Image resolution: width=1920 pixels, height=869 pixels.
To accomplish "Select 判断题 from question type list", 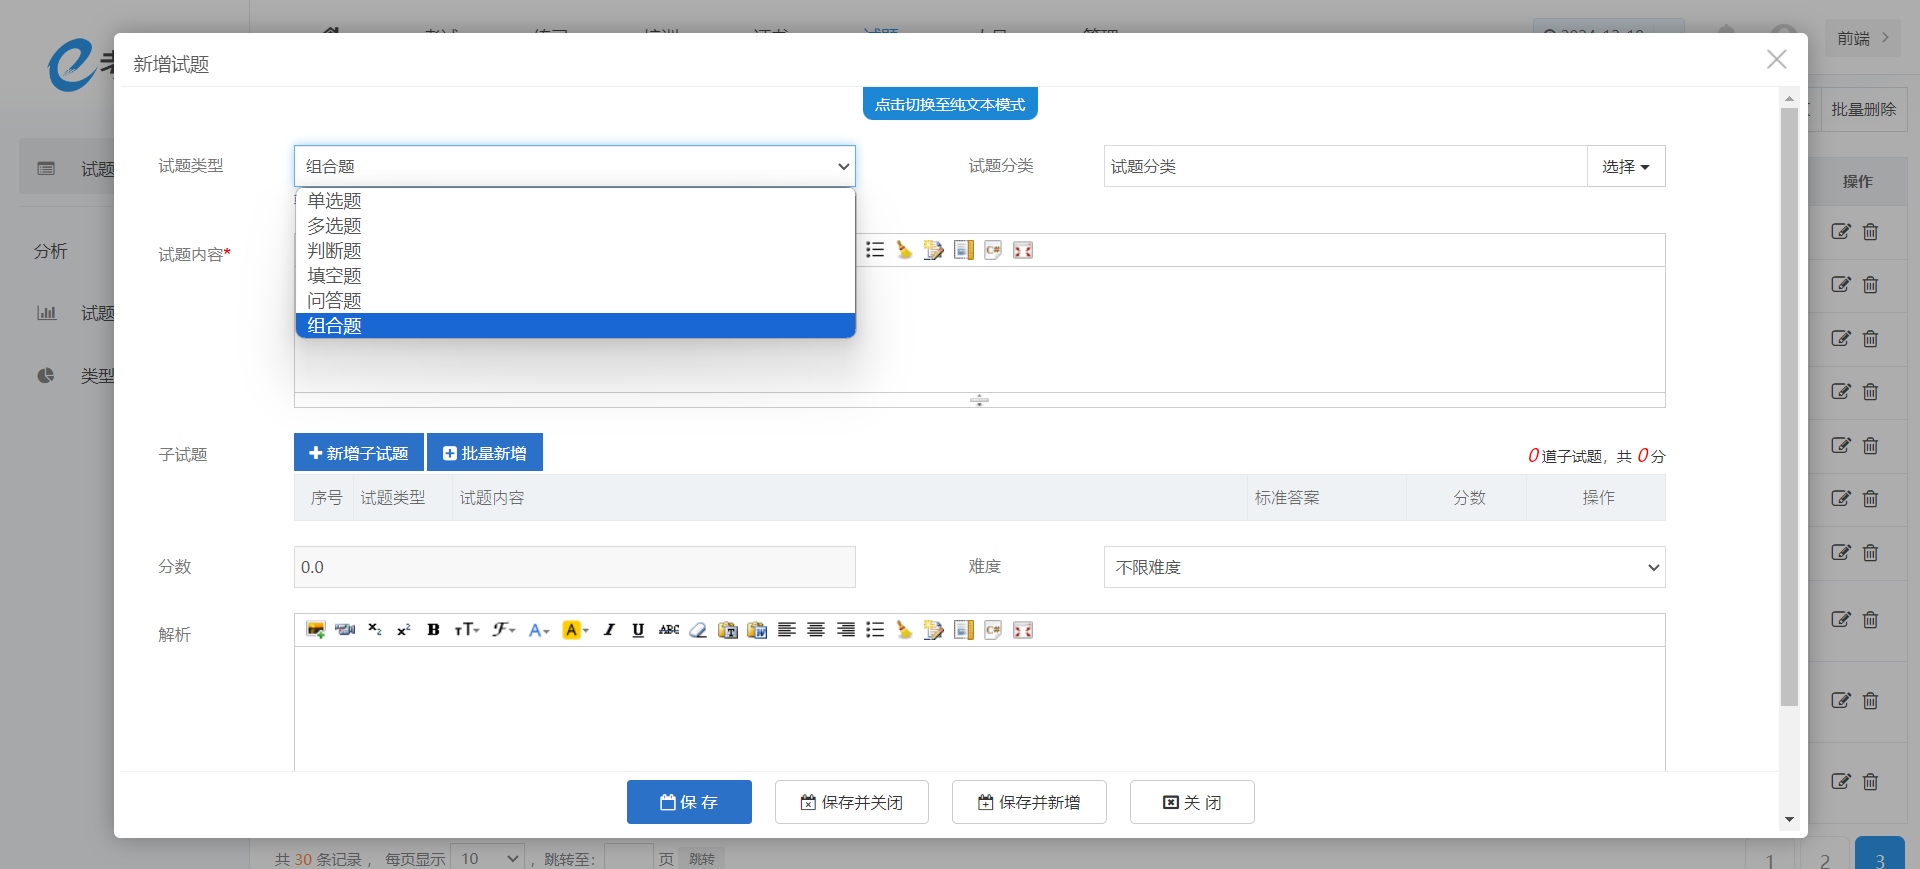I will (335, 251).
